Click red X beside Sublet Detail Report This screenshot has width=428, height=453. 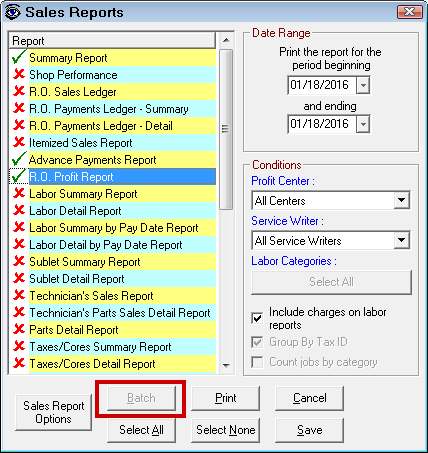[x=19, y=278]
